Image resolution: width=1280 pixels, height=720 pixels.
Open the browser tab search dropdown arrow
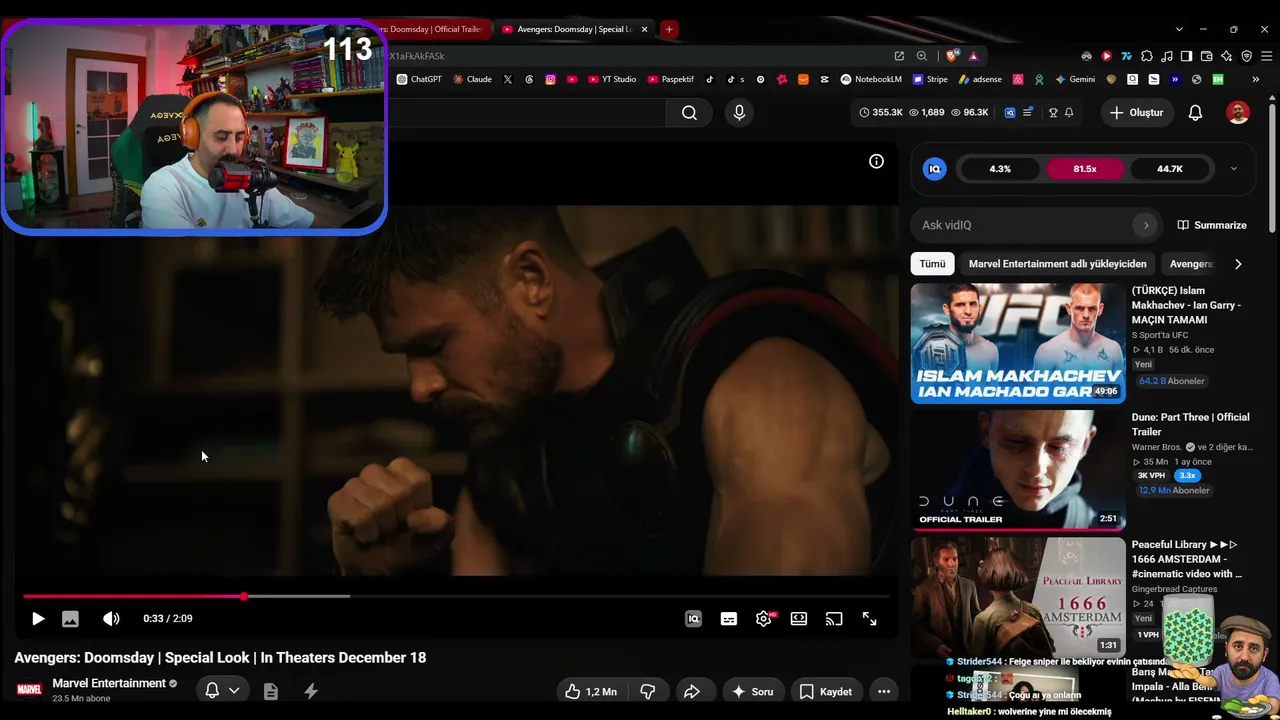[1179, 29]
